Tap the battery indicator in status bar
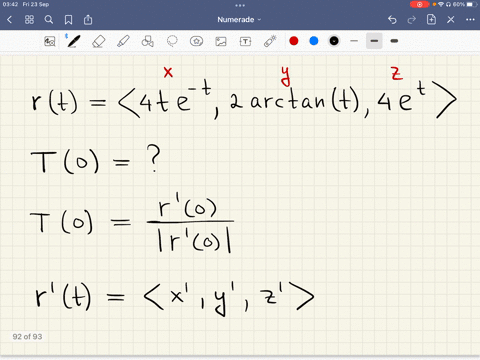This screenshot has width=480, height=360. pos(472,4)
